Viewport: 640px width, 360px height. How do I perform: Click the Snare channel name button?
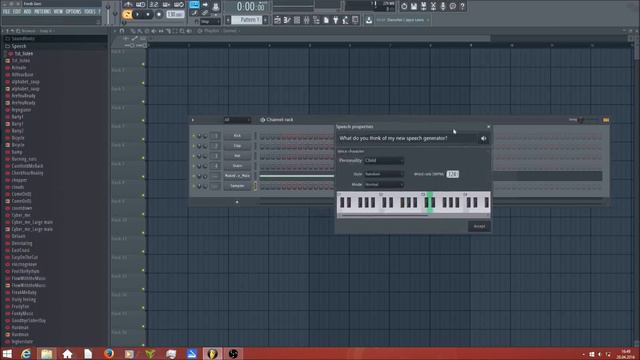237,166
